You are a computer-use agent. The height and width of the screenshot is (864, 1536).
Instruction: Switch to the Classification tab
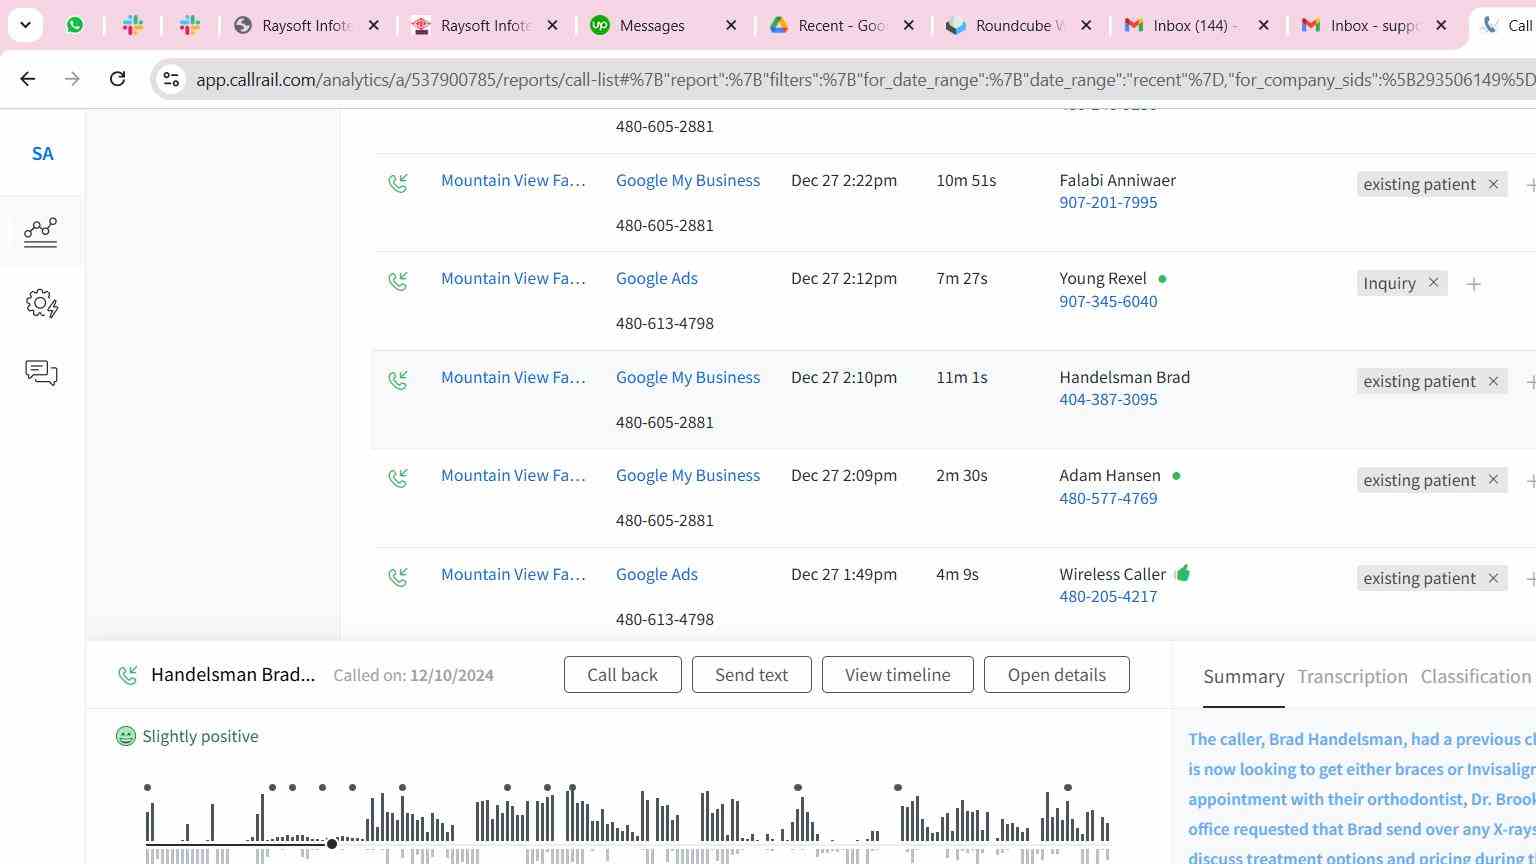click(x=1475, y=677)
